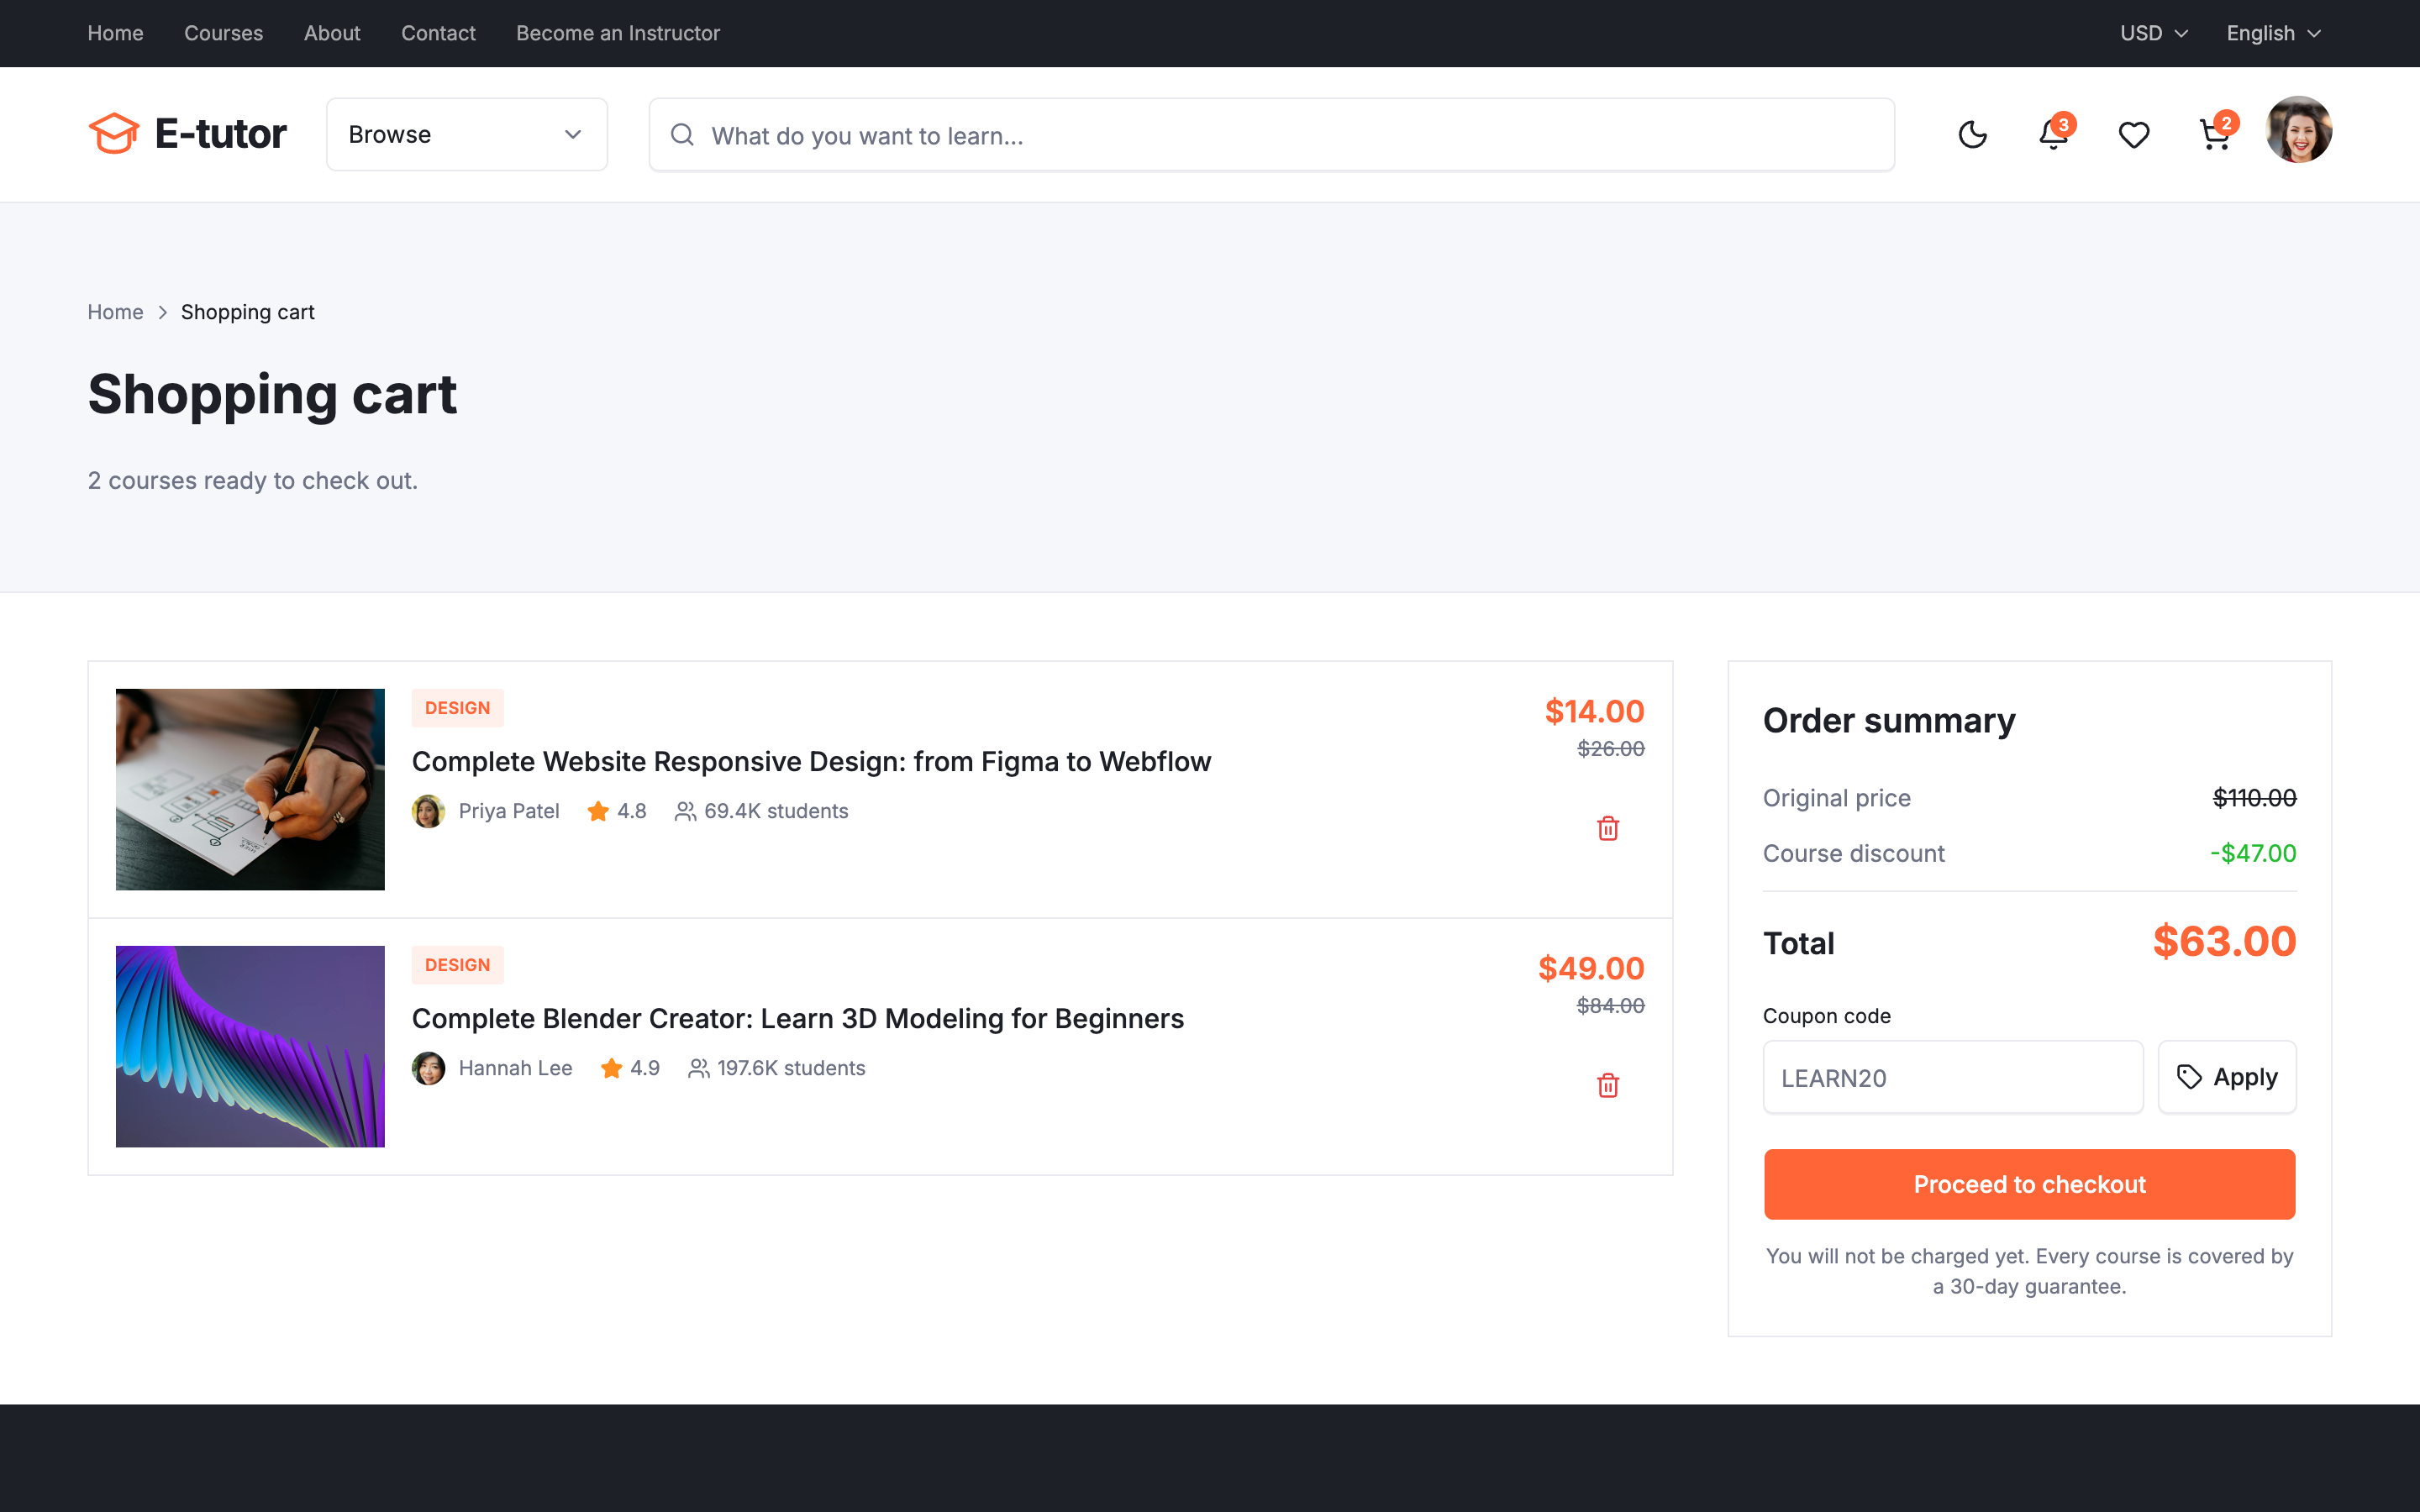The width and height of the screenshot is (2420, 1512).
Task: Remove Figma to Webflow course with trash icon
Action: click(1608, 828)
